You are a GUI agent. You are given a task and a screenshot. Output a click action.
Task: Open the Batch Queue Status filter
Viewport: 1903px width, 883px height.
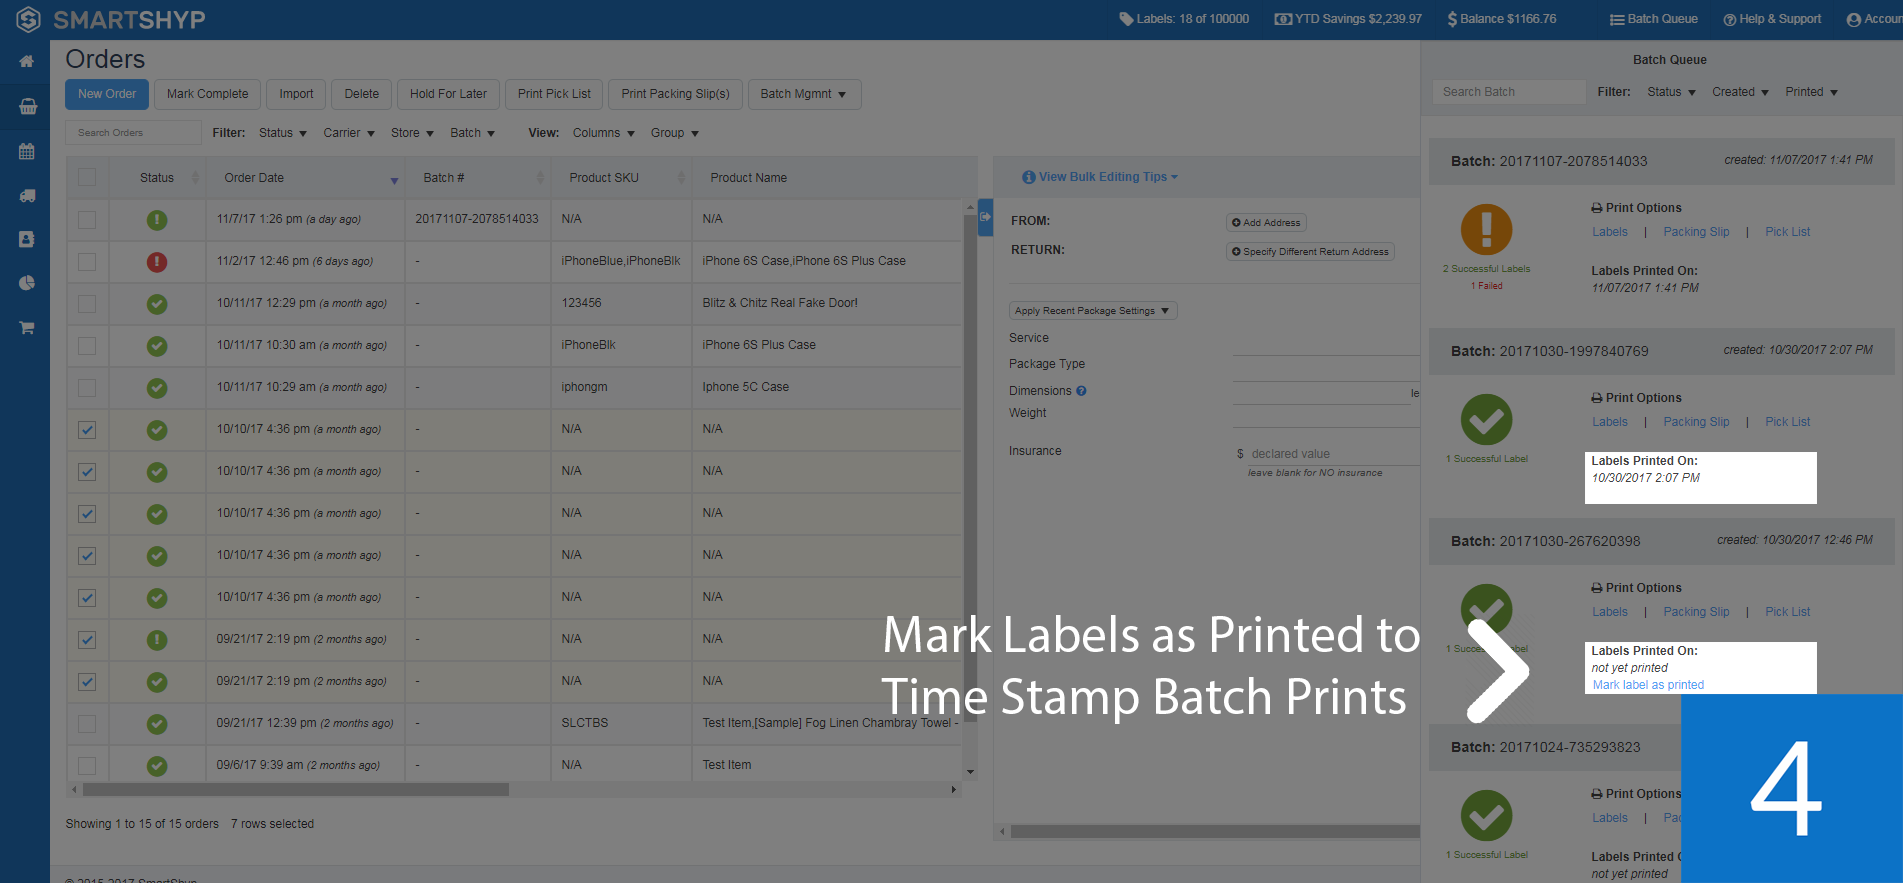click(1671, 92)
